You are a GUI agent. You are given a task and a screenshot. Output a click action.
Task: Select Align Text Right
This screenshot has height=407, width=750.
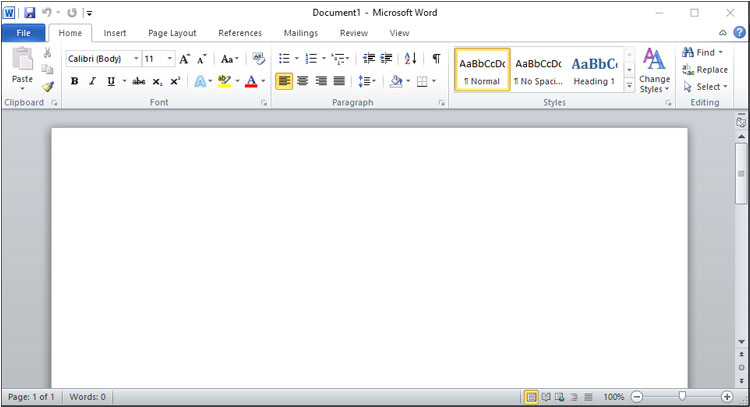321,81
